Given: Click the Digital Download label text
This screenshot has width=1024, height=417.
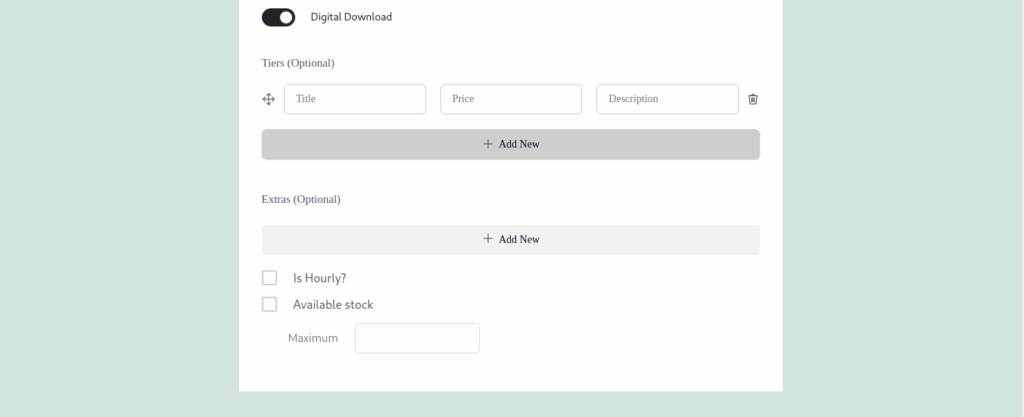Looking at the screenshot, I should pos(351,17).
